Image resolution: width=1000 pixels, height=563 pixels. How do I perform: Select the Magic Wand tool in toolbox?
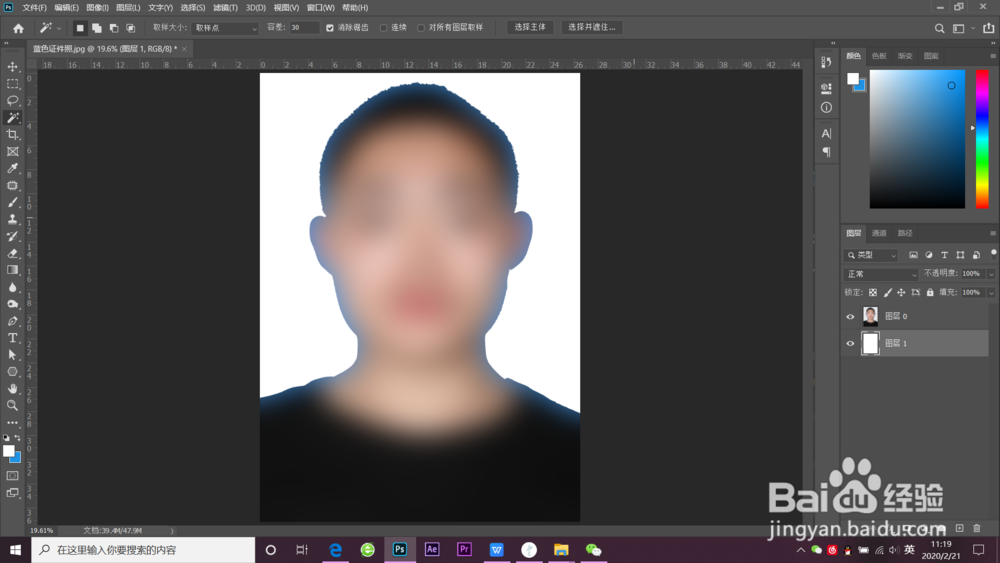coord(12,117)
